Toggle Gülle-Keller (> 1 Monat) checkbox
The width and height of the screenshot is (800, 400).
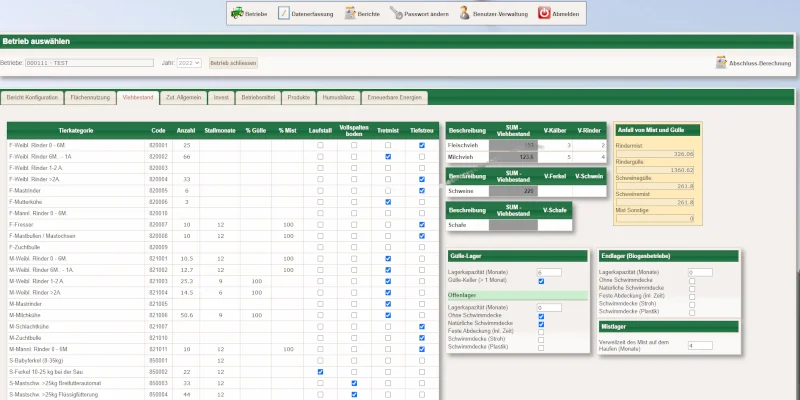(x=541, y=281)
